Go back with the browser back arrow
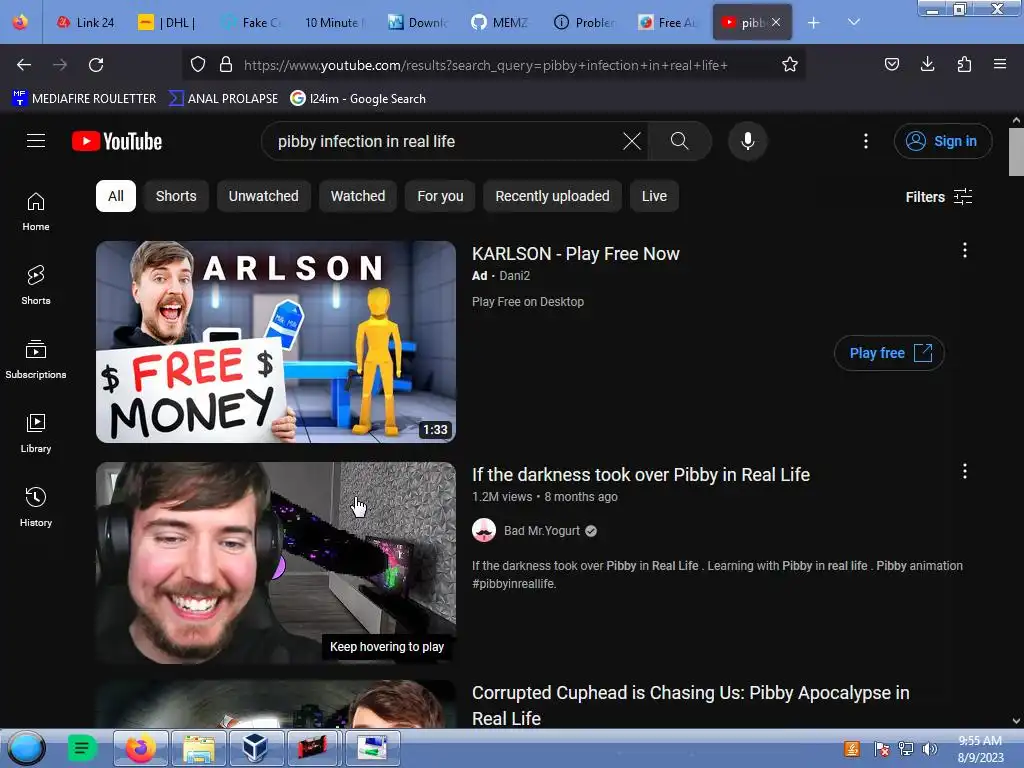 (x=24, y=65)
